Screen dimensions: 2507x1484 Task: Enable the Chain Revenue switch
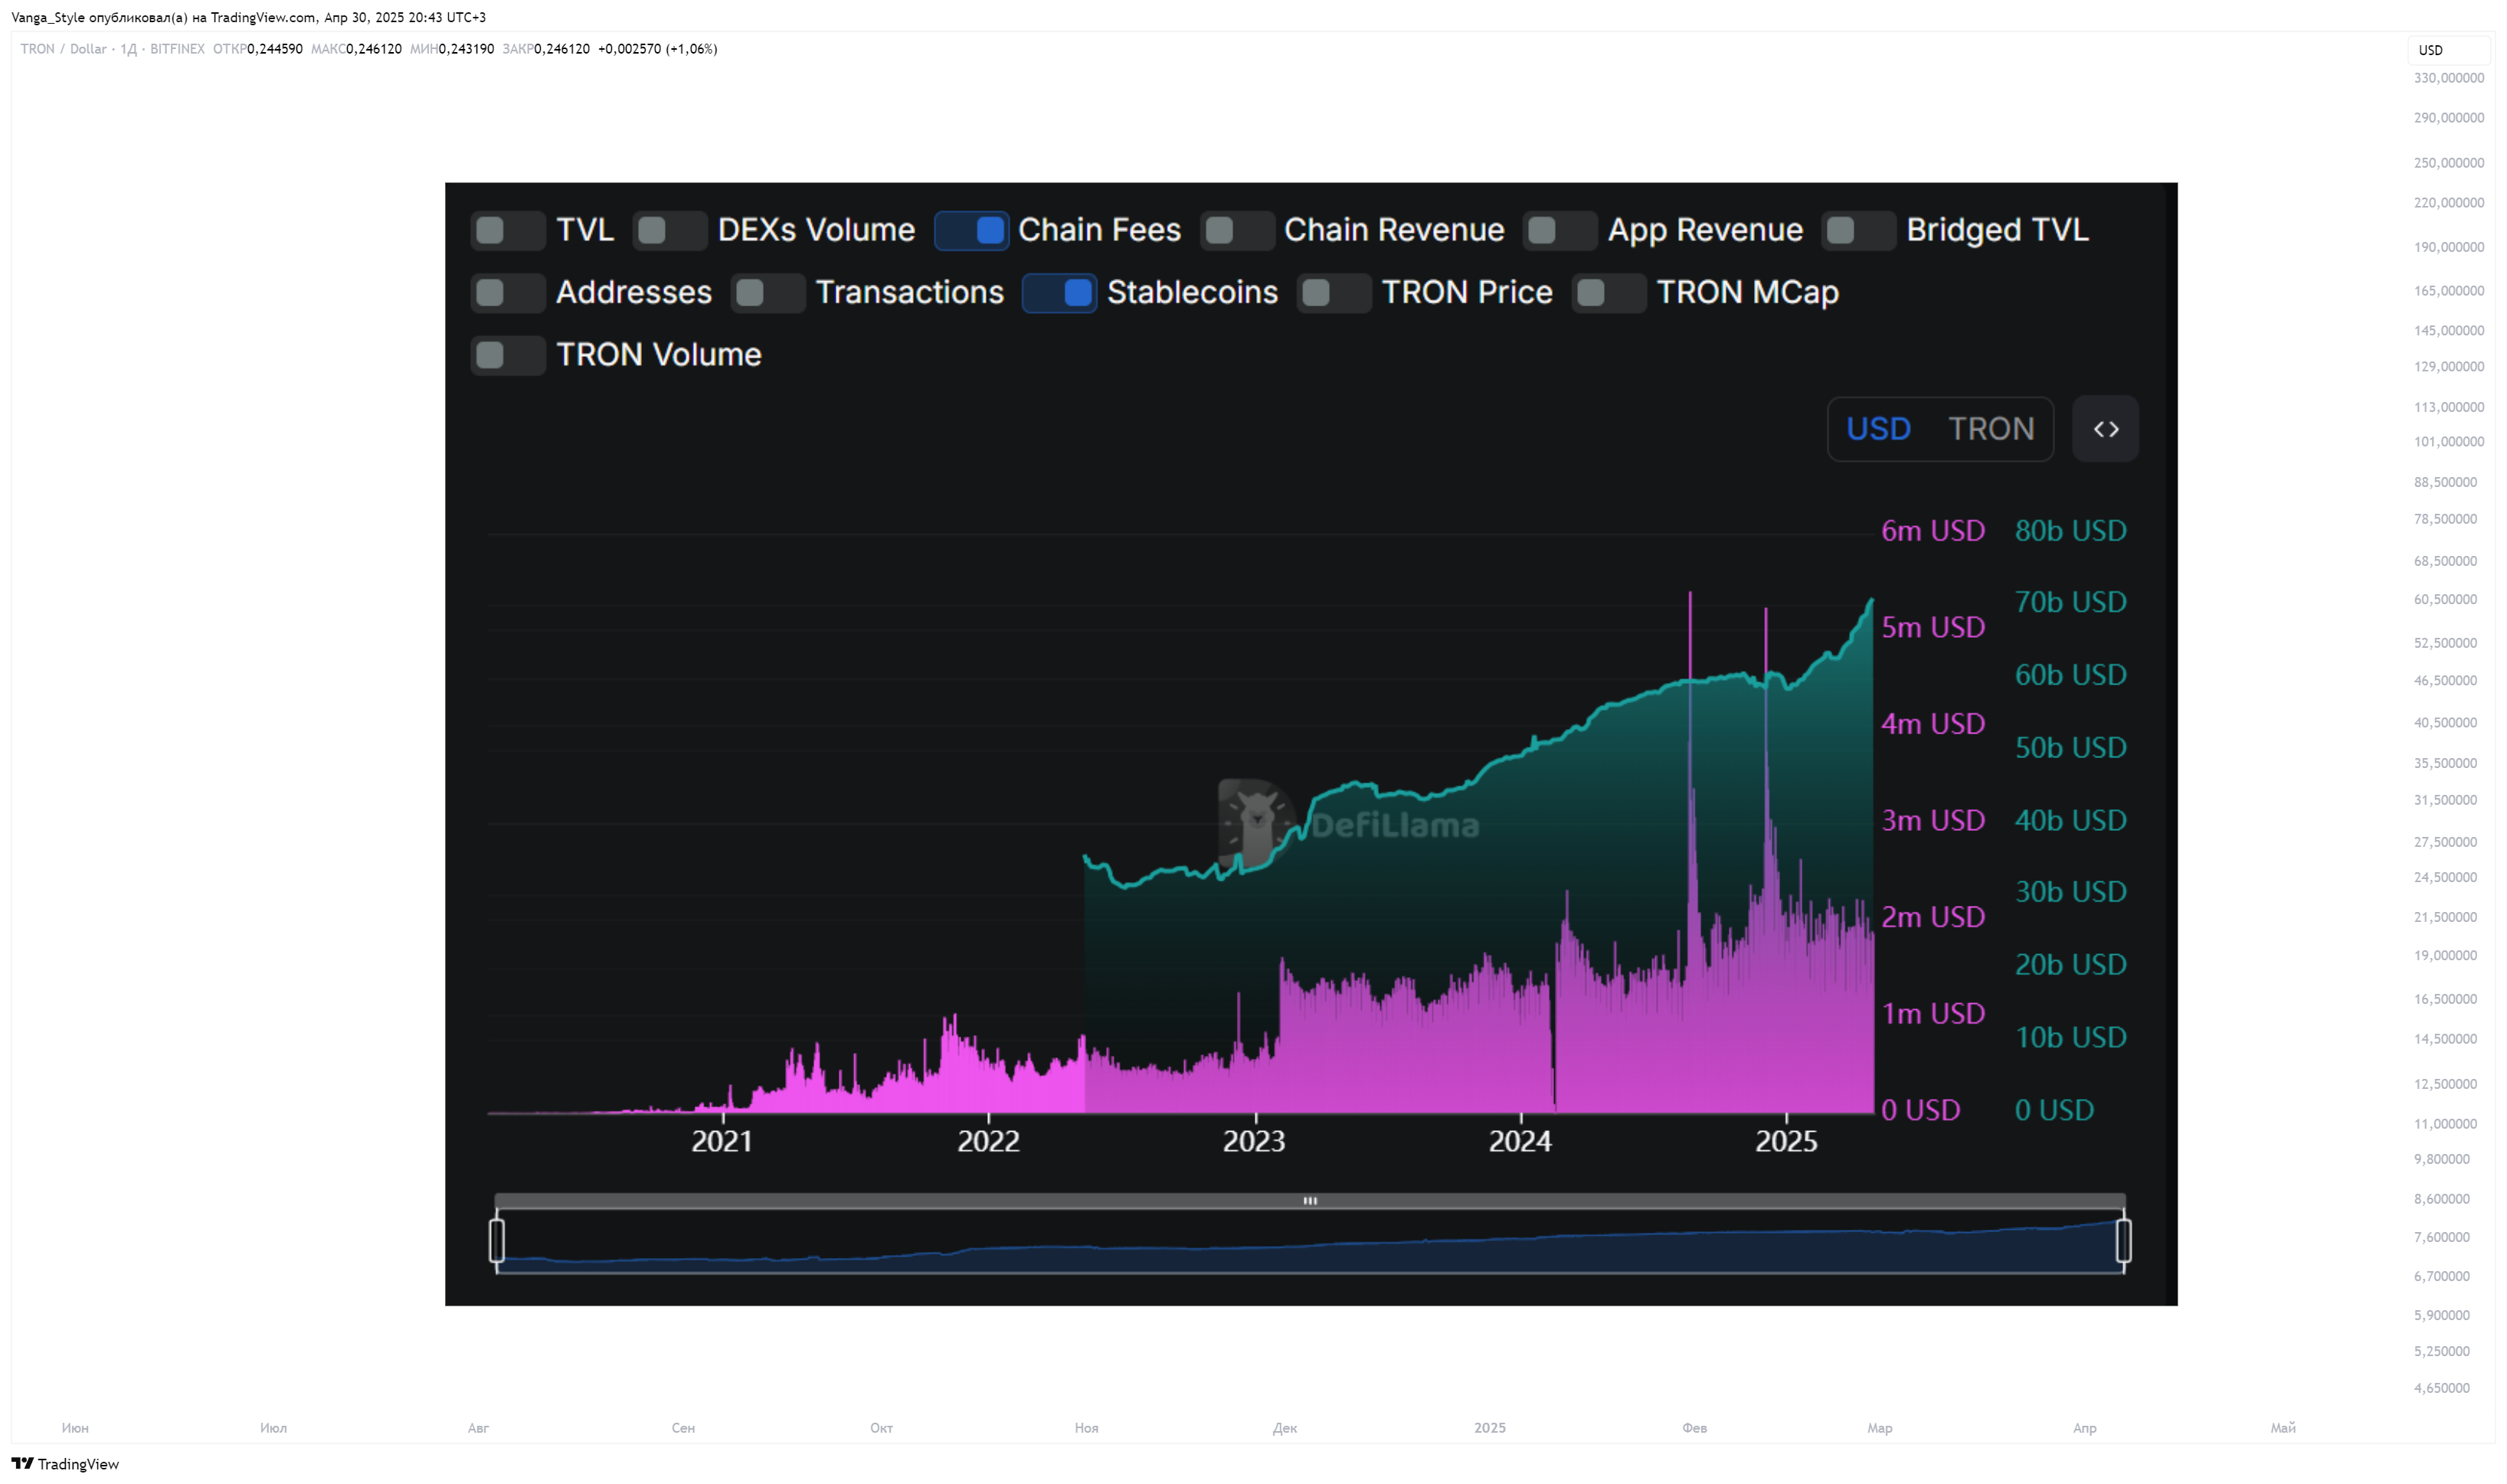[1237, 231]
